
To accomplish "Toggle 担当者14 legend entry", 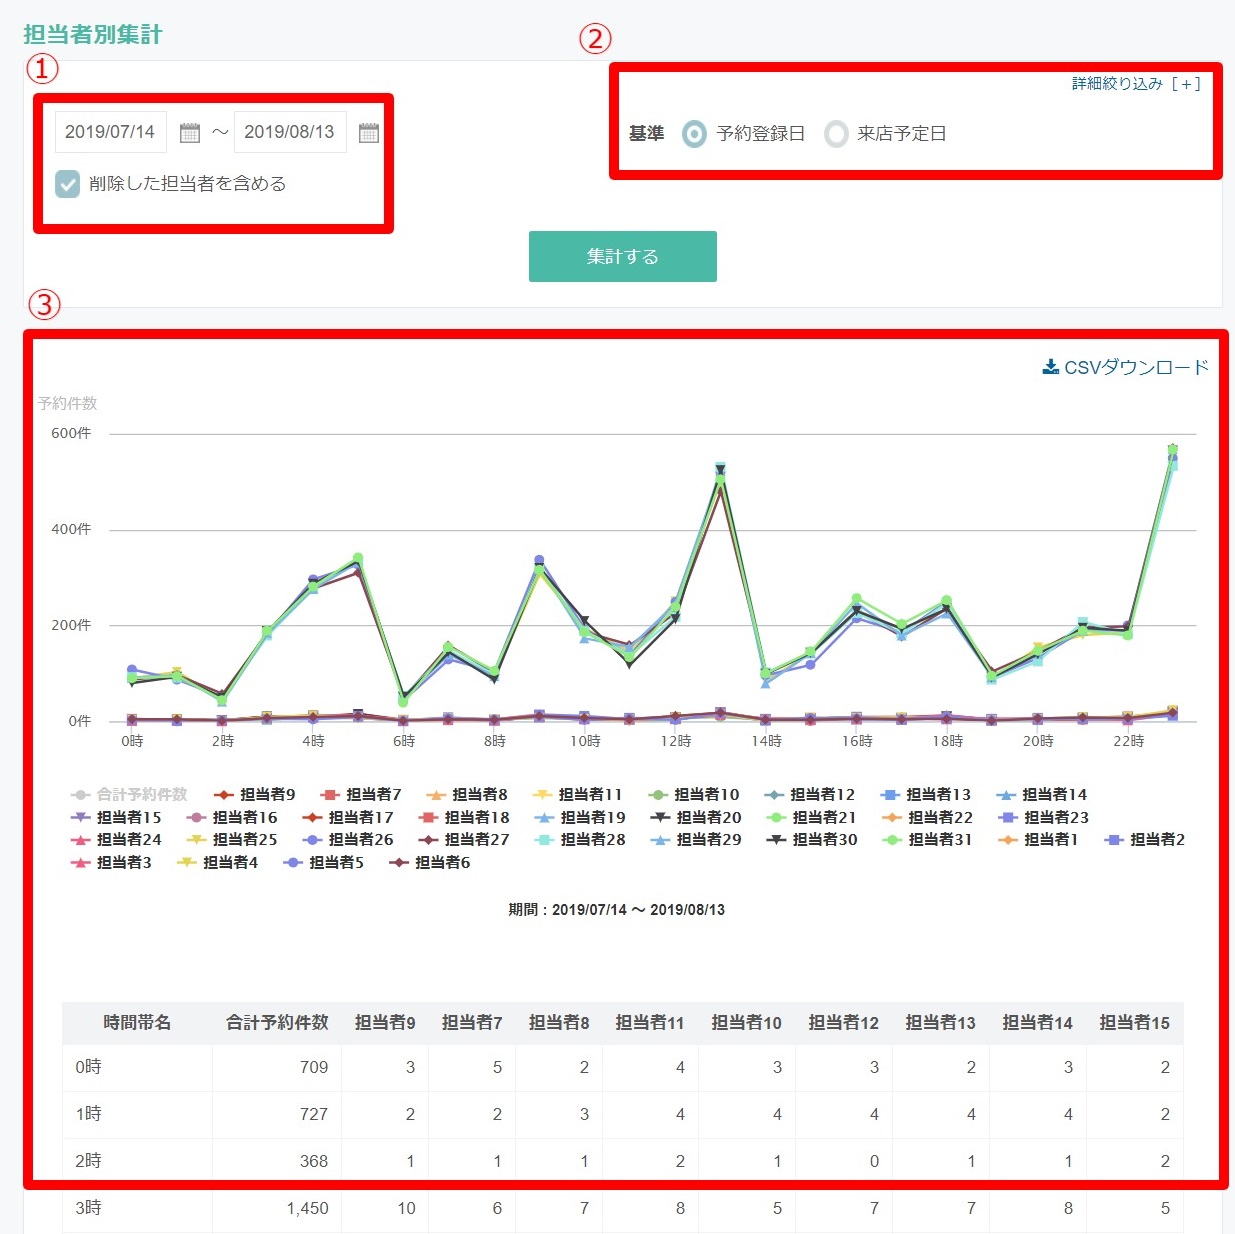I will pyautogui.click(x=1042, y=794).
